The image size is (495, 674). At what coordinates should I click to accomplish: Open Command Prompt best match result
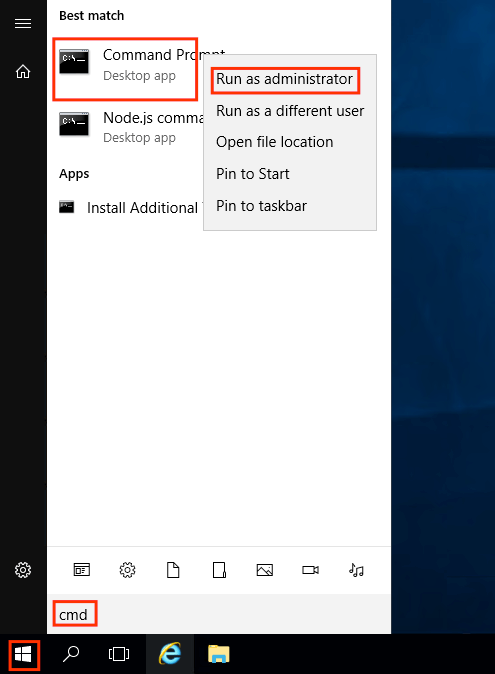point(125,69)
